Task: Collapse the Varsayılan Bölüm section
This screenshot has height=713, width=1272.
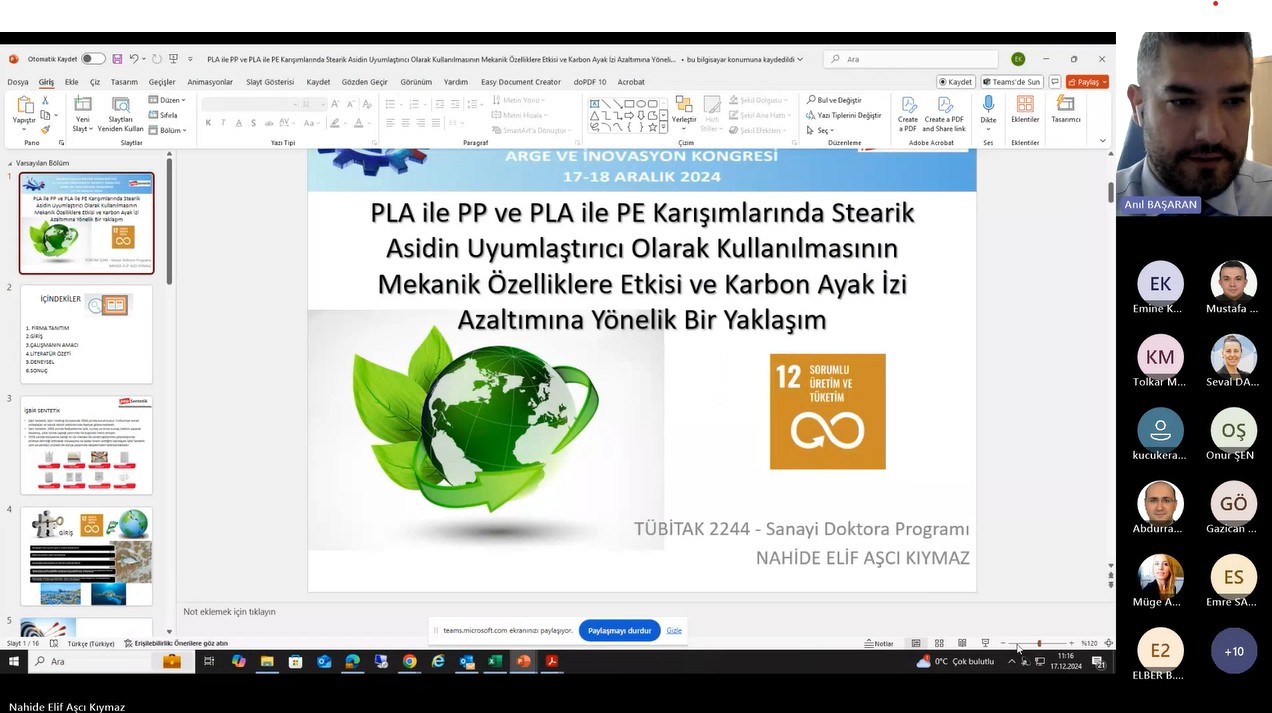Action: [11, 163]
